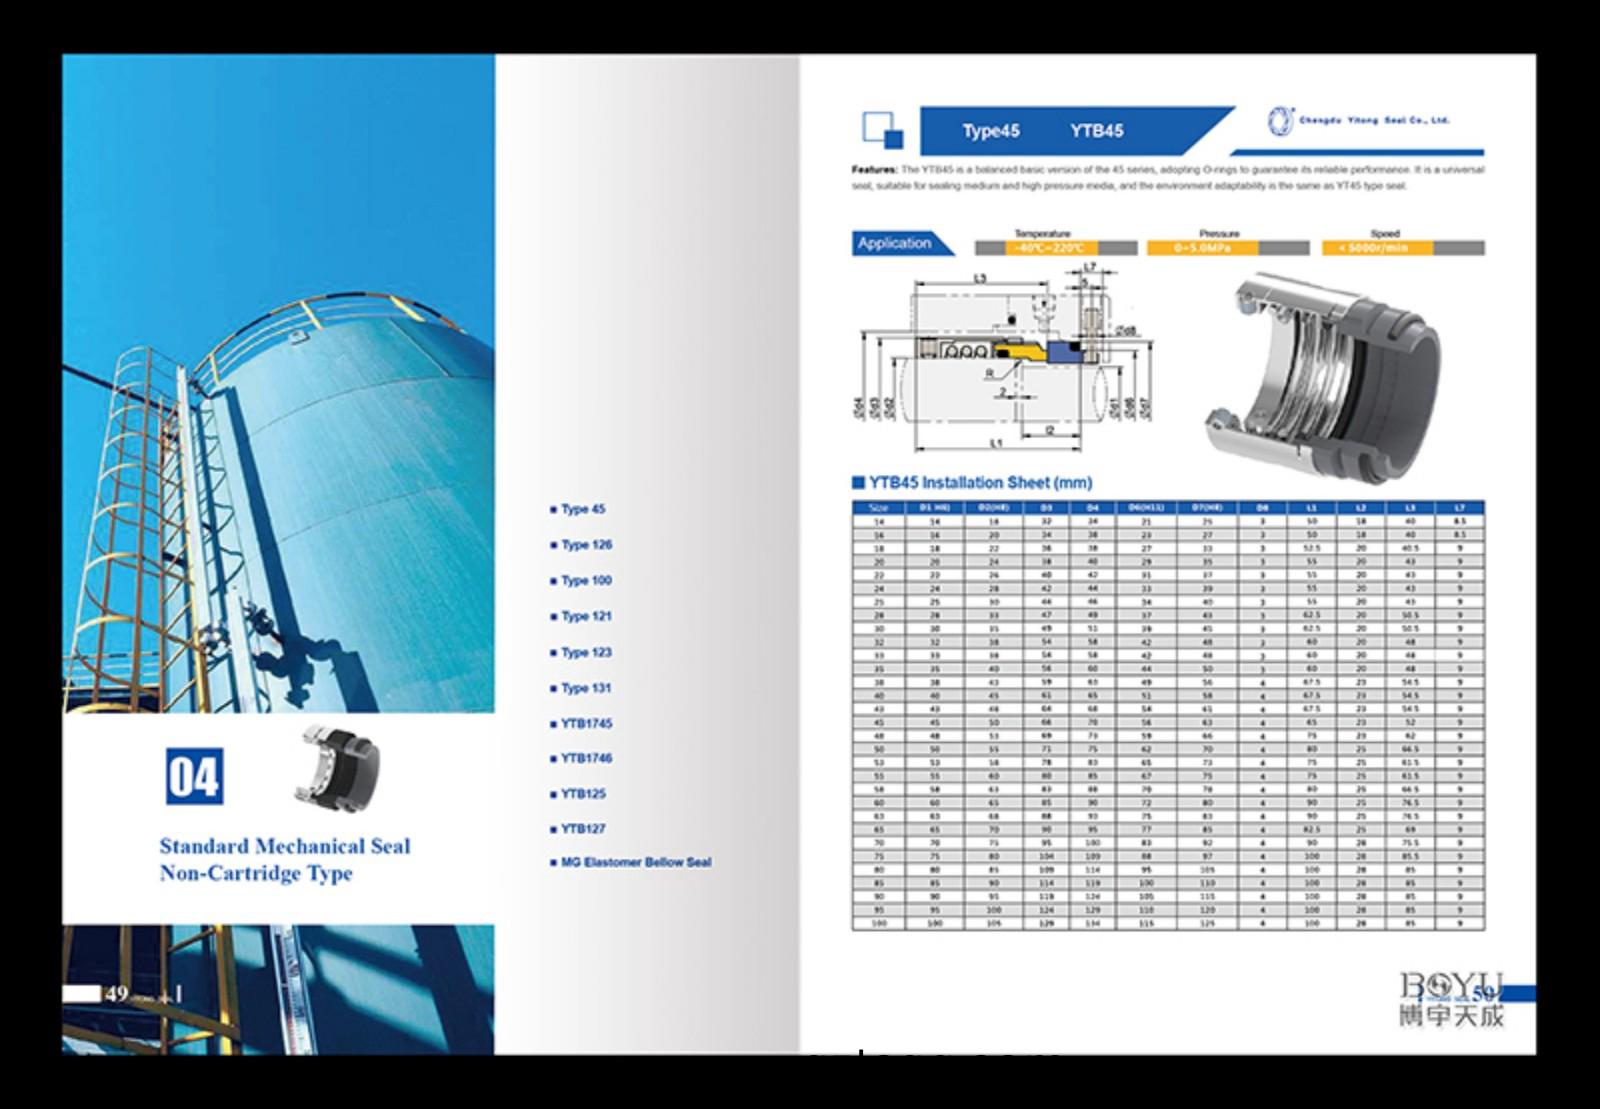The height and width of the screenshot is (1109, 1600).
Task: Open the Type 45 entry
Action: coord(582,509)
